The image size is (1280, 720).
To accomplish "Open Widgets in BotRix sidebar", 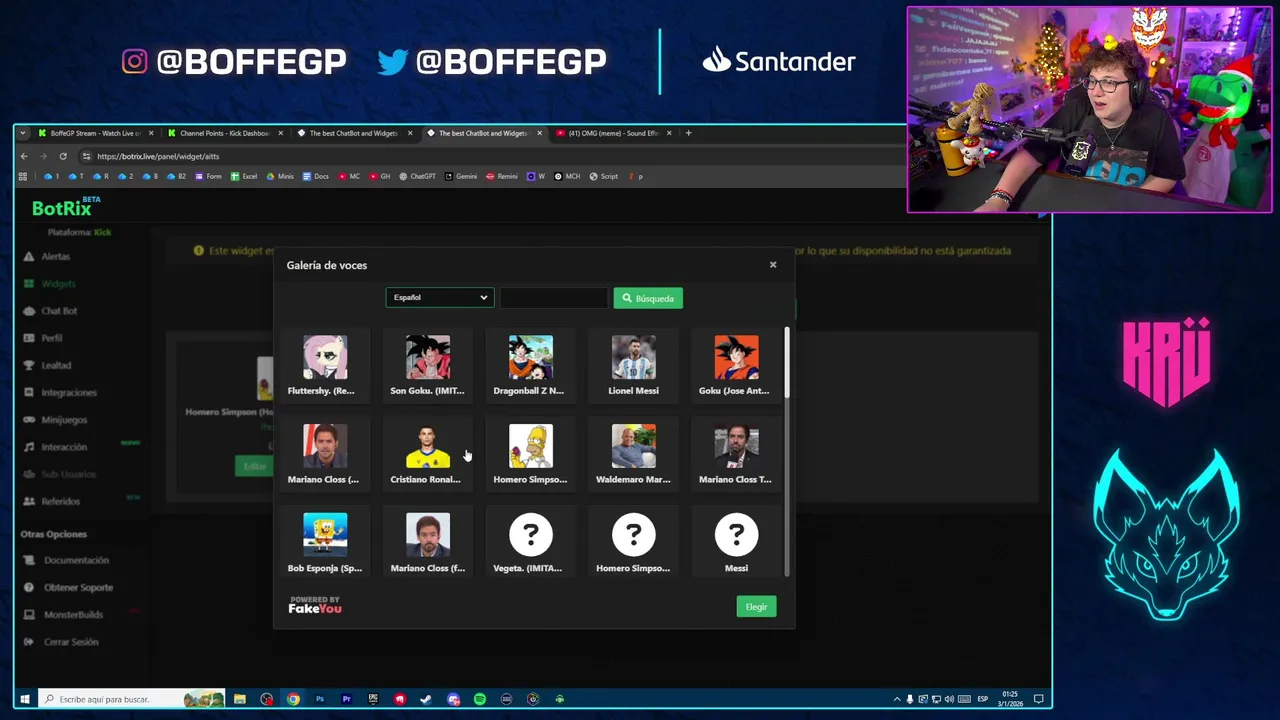I will pos(58,284).
